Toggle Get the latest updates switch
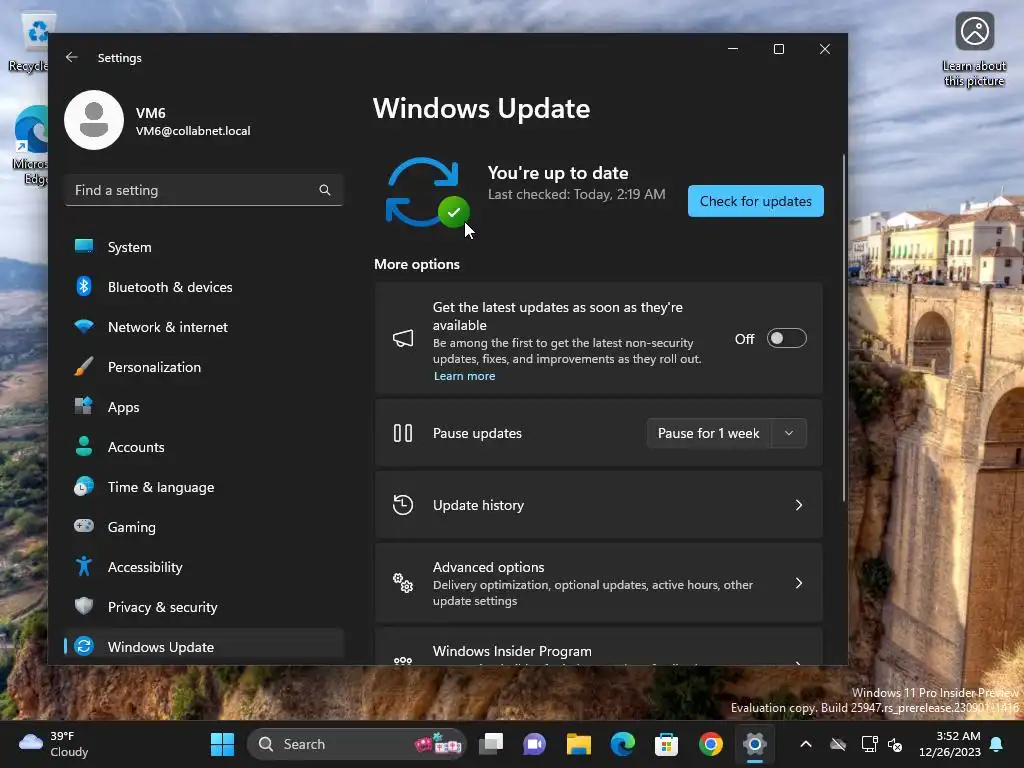Image resolution: width=1024 pixels, height=768 pixels. click(786, 338)
